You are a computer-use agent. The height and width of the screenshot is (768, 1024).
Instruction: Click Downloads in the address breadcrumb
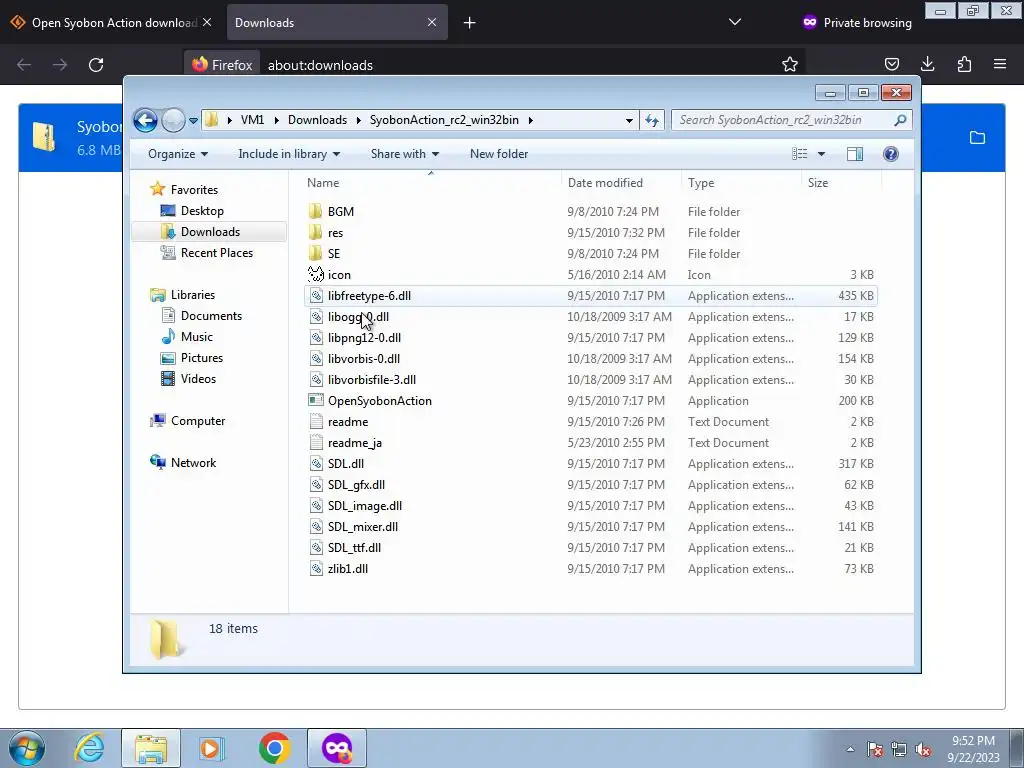317,120
